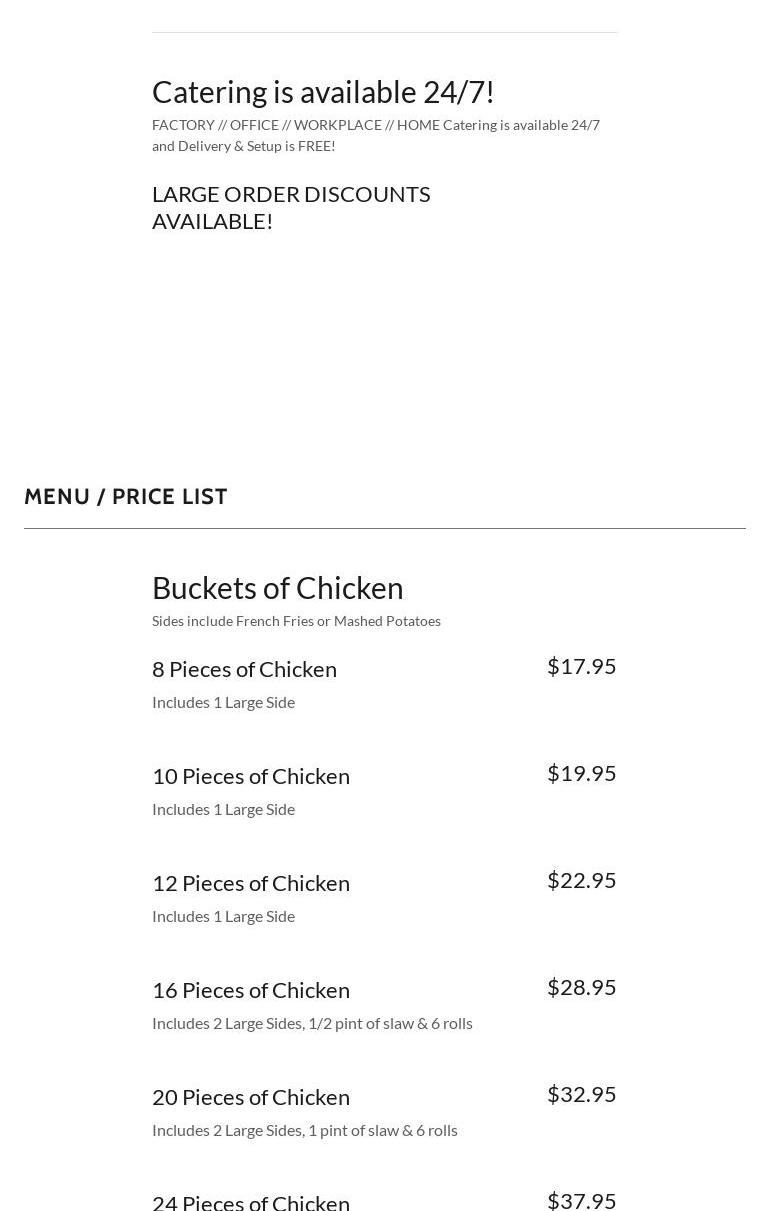Click the "Buckets of Chicken" heading

(x=277, y=588)
